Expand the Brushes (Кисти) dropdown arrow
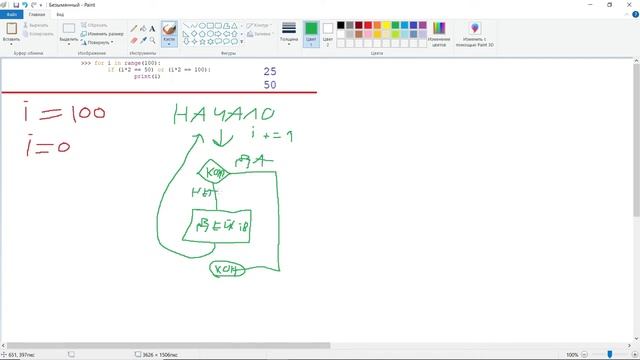 tap(169, 44)
